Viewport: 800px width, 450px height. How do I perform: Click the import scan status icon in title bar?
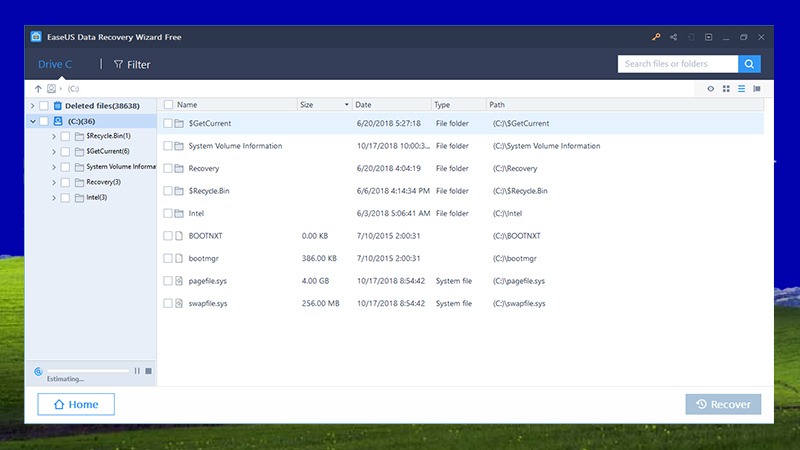coord(691,37)
